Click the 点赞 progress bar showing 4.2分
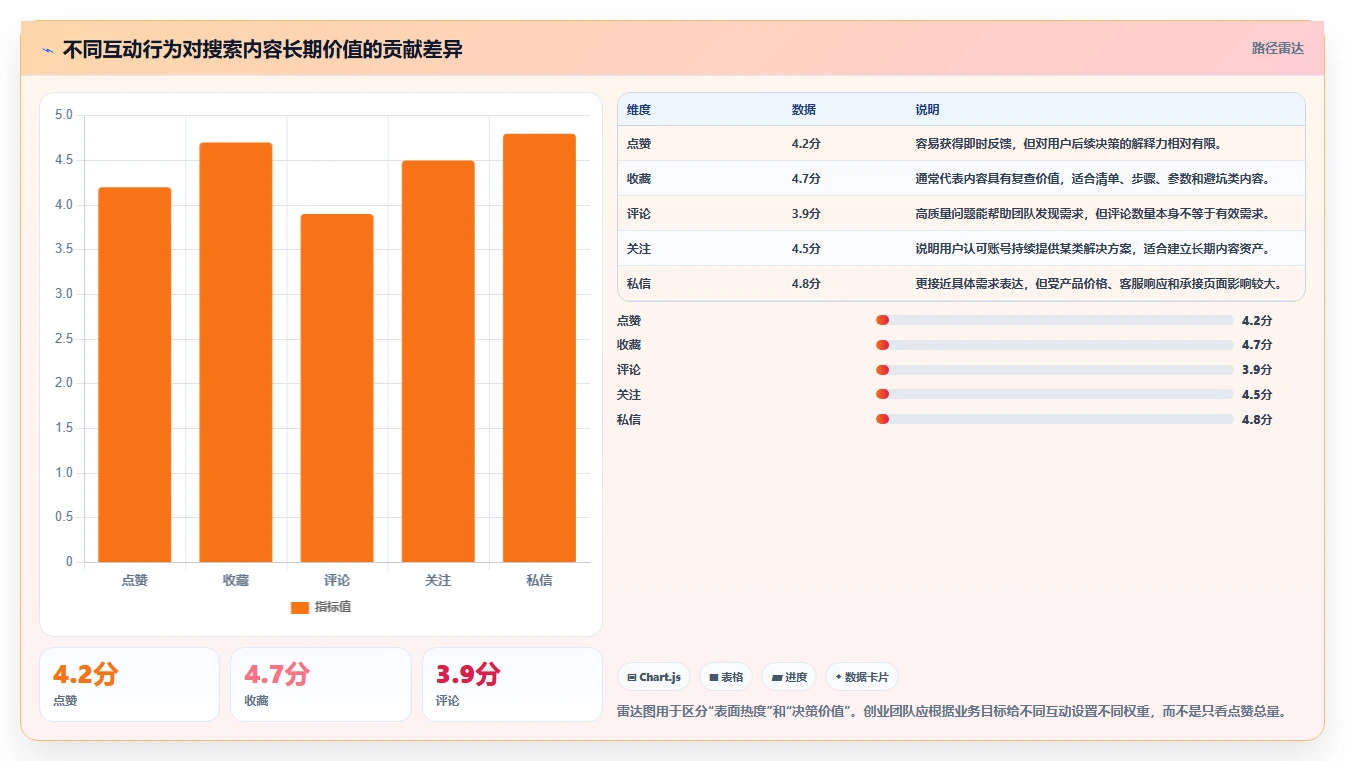 [x=1055, y=320]
